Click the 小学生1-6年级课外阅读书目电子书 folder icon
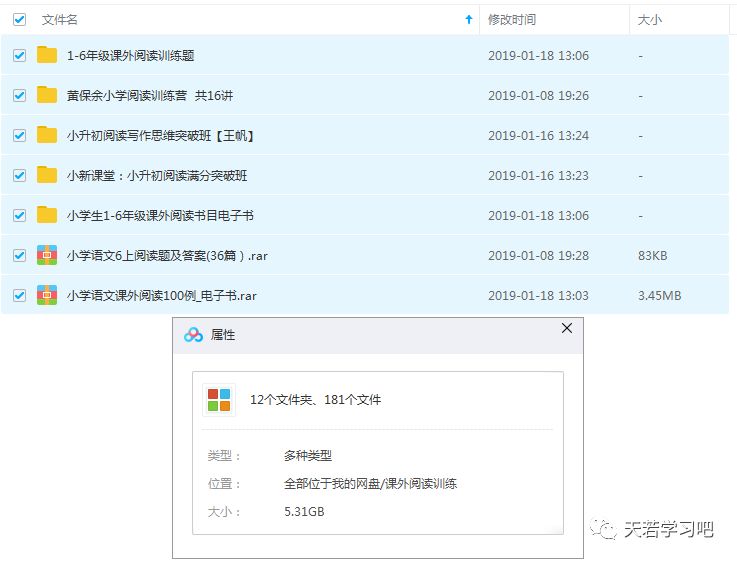This screenshot has width=737, height=561. (x=47, y=215)
